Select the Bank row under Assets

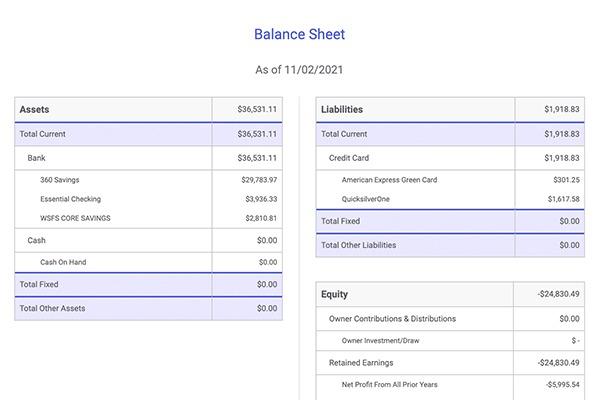pyautogui.click(x=37, y=158)
